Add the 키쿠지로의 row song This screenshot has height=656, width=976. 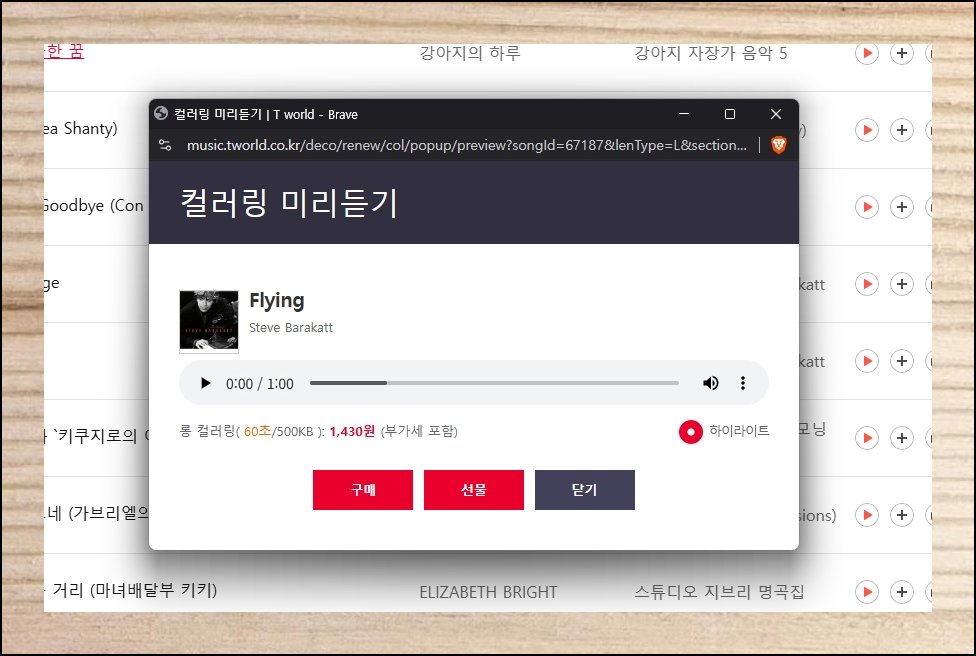(x=901, y=438)
